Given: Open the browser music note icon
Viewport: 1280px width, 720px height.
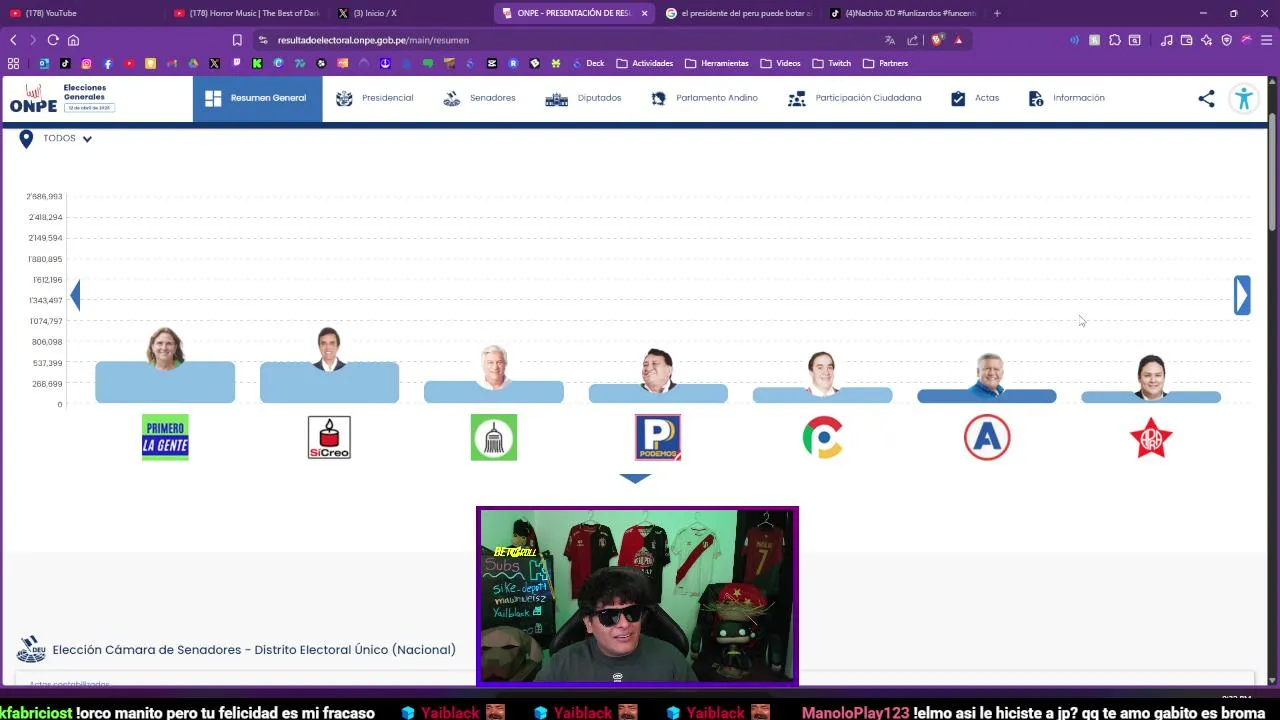Looking at the screenshot, I should point(1166,40).
